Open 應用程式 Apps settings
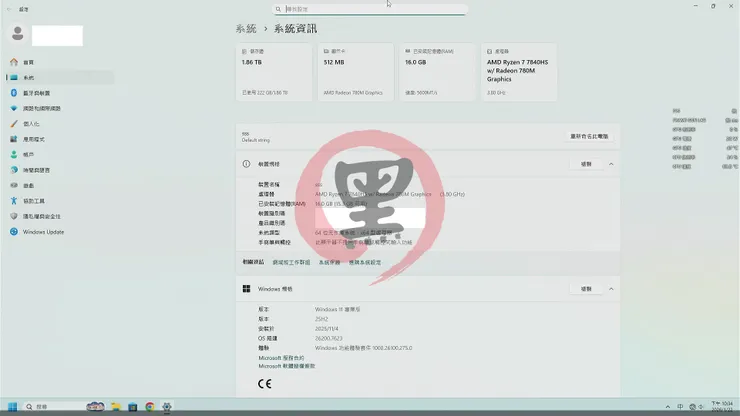 point(34,139)
